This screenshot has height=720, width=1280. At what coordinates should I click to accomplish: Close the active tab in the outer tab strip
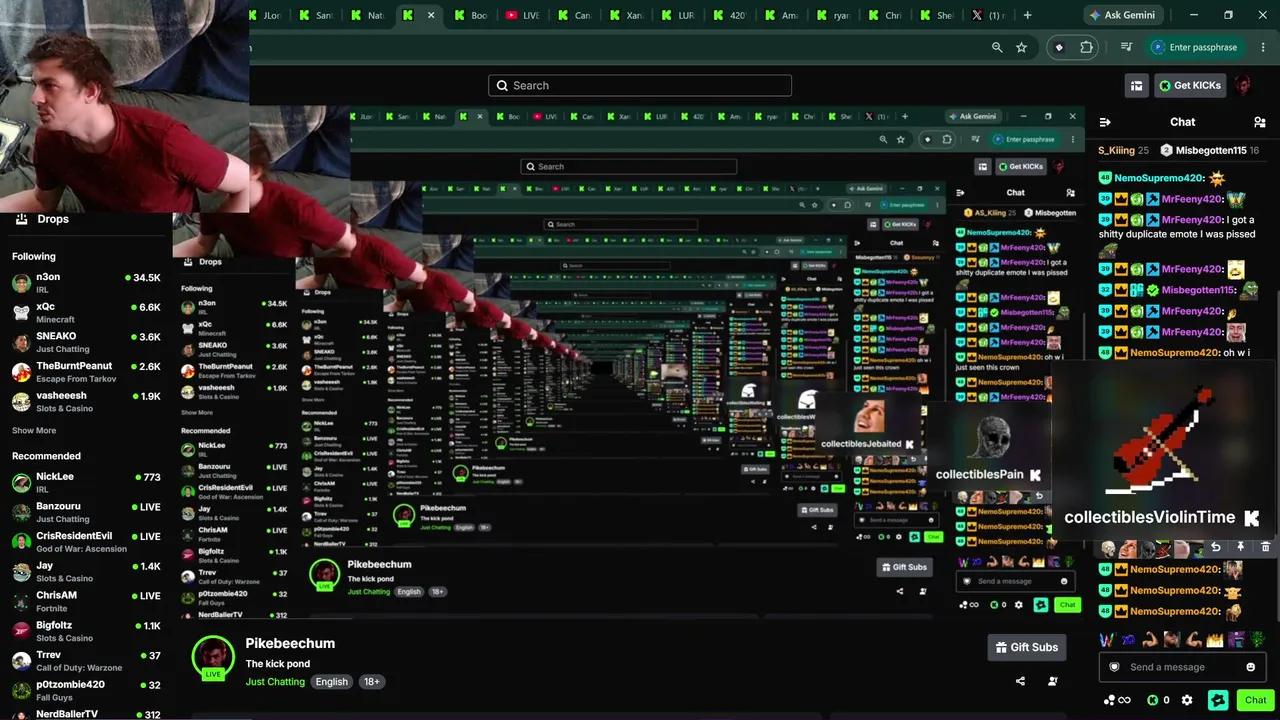click(431, 15)
